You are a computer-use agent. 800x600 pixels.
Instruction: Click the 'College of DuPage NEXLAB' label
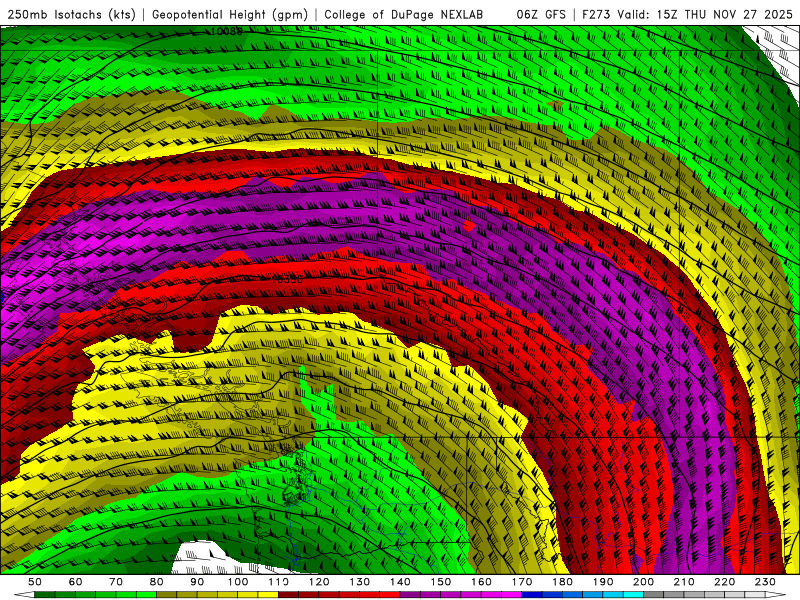(404, 15)
